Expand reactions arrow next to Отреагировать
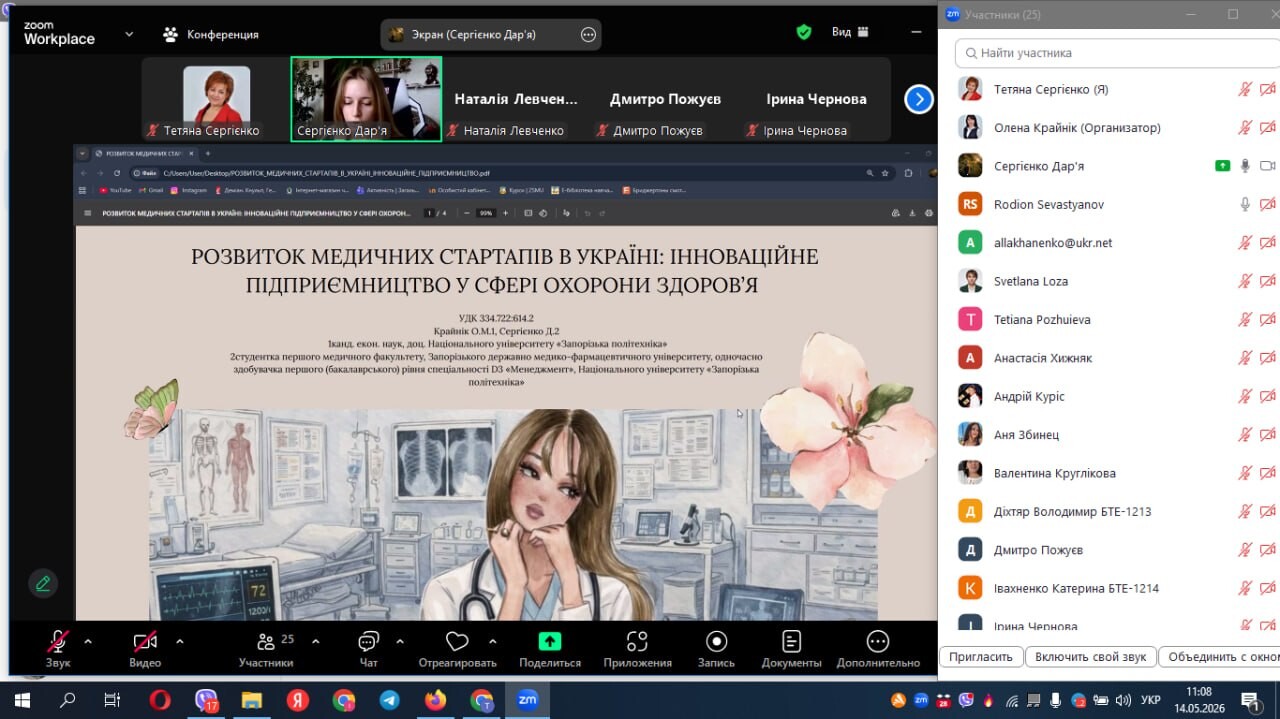The width and height of the screenshot is (1280, 719). [492, 641]
